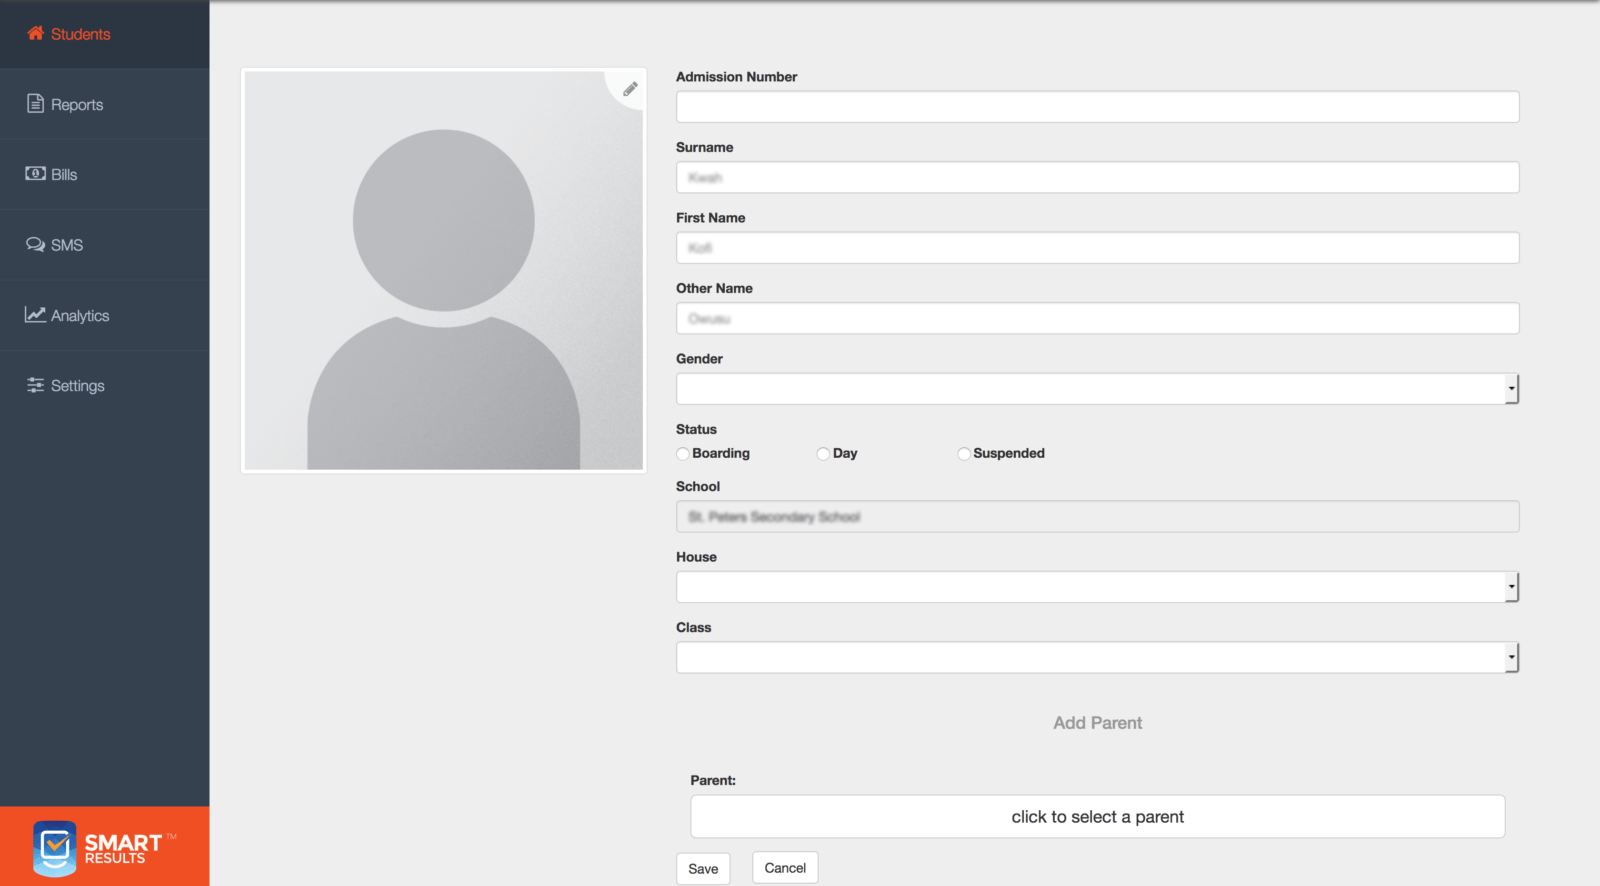The image size is (1600, 886).
Task: Go to the Analytics section
Action: 80,316
